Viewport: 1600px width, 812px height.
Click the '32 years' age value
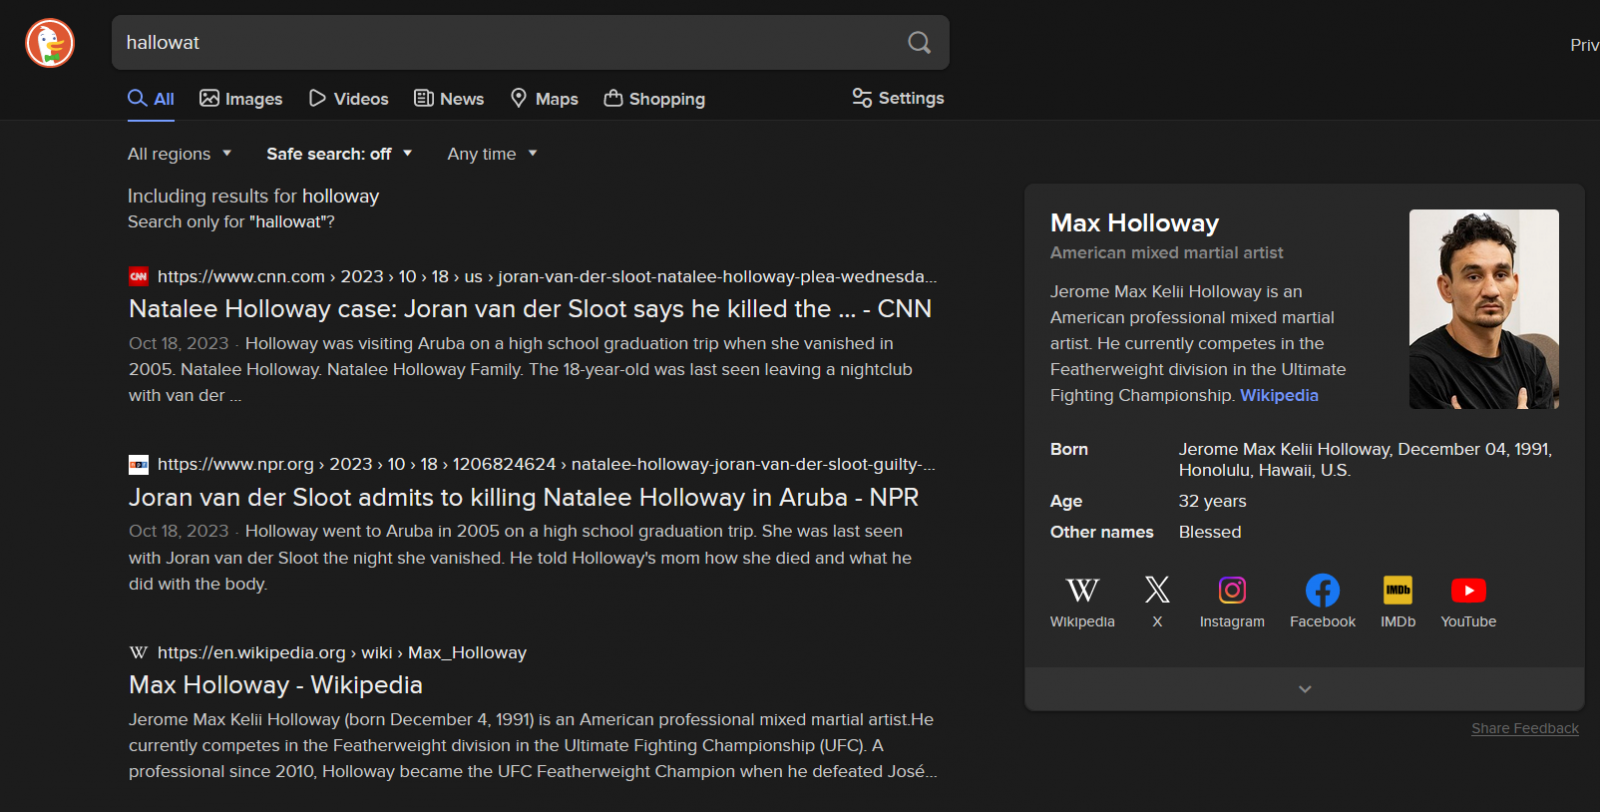pos(1212,501)
